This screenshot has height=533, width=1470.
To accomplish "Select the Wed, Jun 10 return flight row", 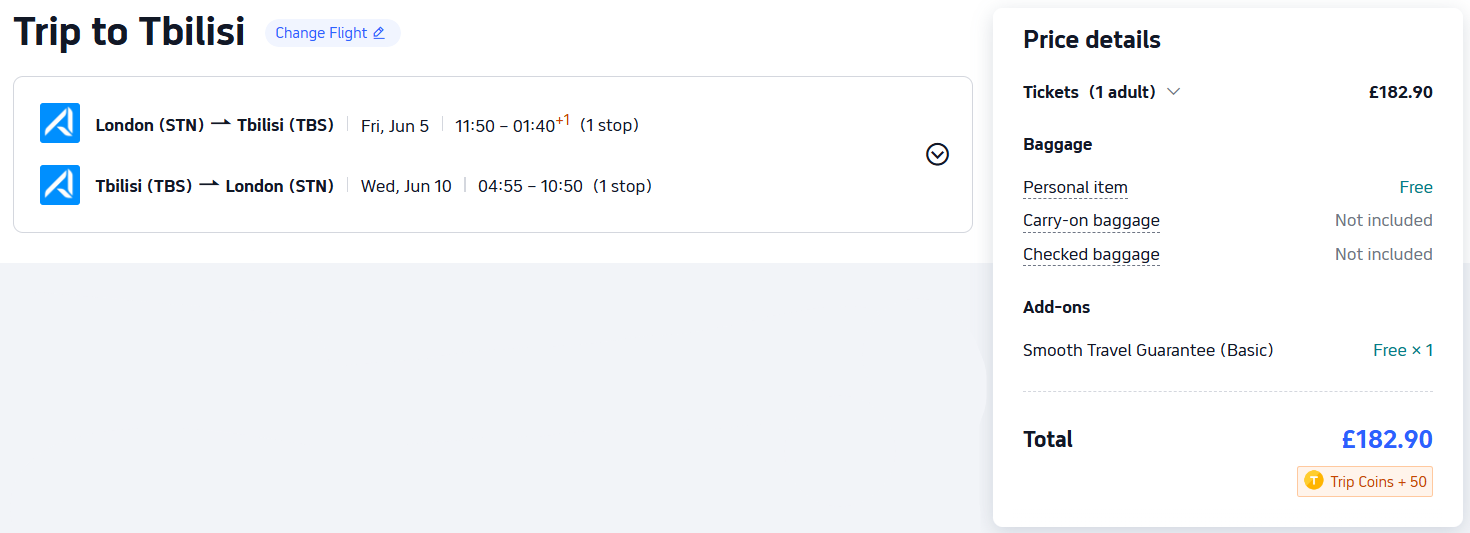I will 406,186.
